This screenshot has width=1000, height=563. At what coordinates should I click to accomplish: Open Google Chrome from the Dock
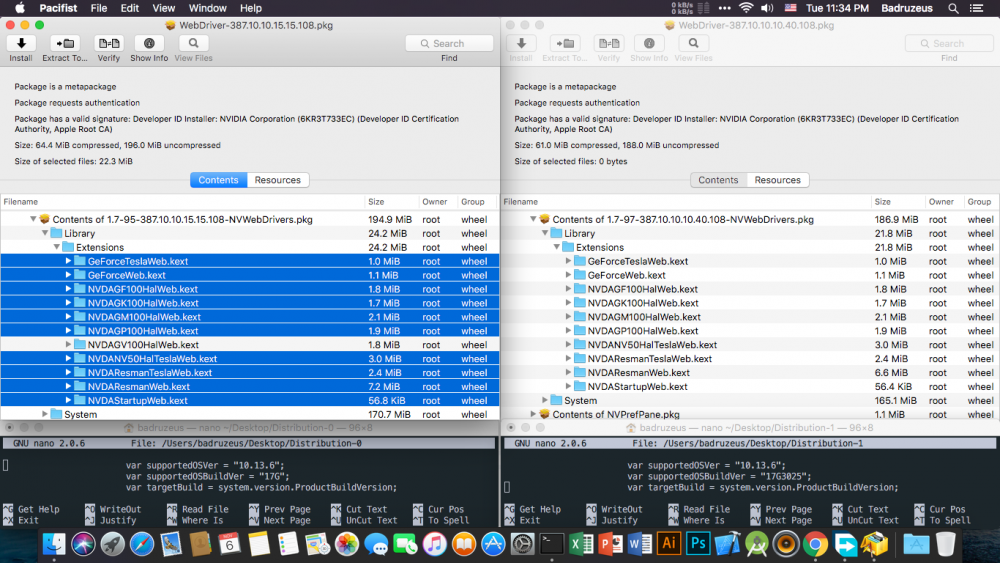[x=816, y=544]
